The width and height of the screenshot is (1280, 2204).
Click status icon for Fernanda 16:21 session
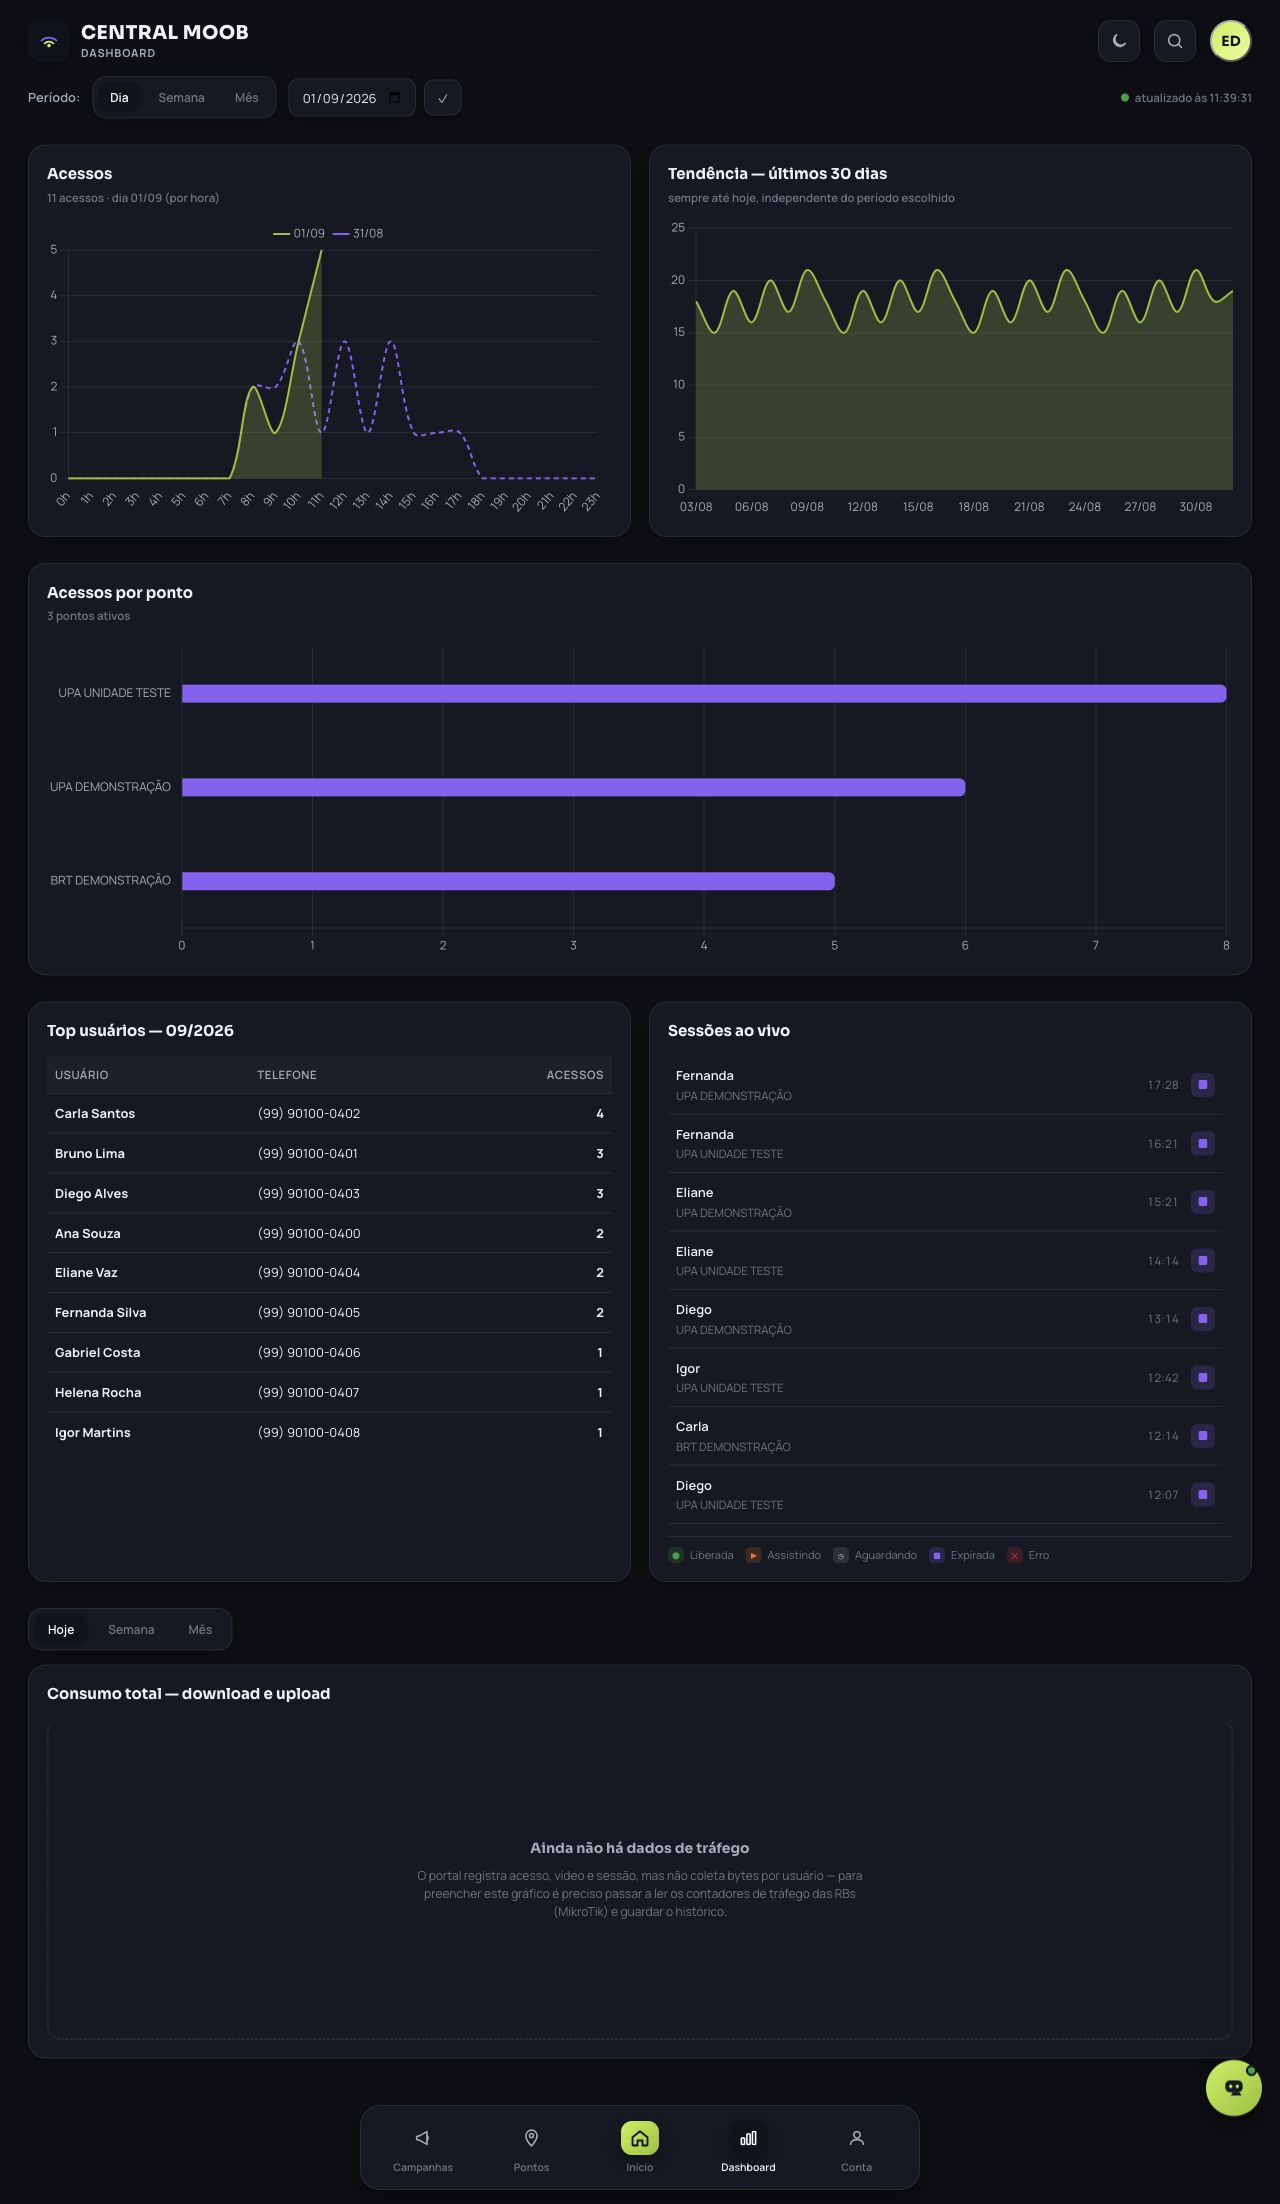(1203, 1144)
